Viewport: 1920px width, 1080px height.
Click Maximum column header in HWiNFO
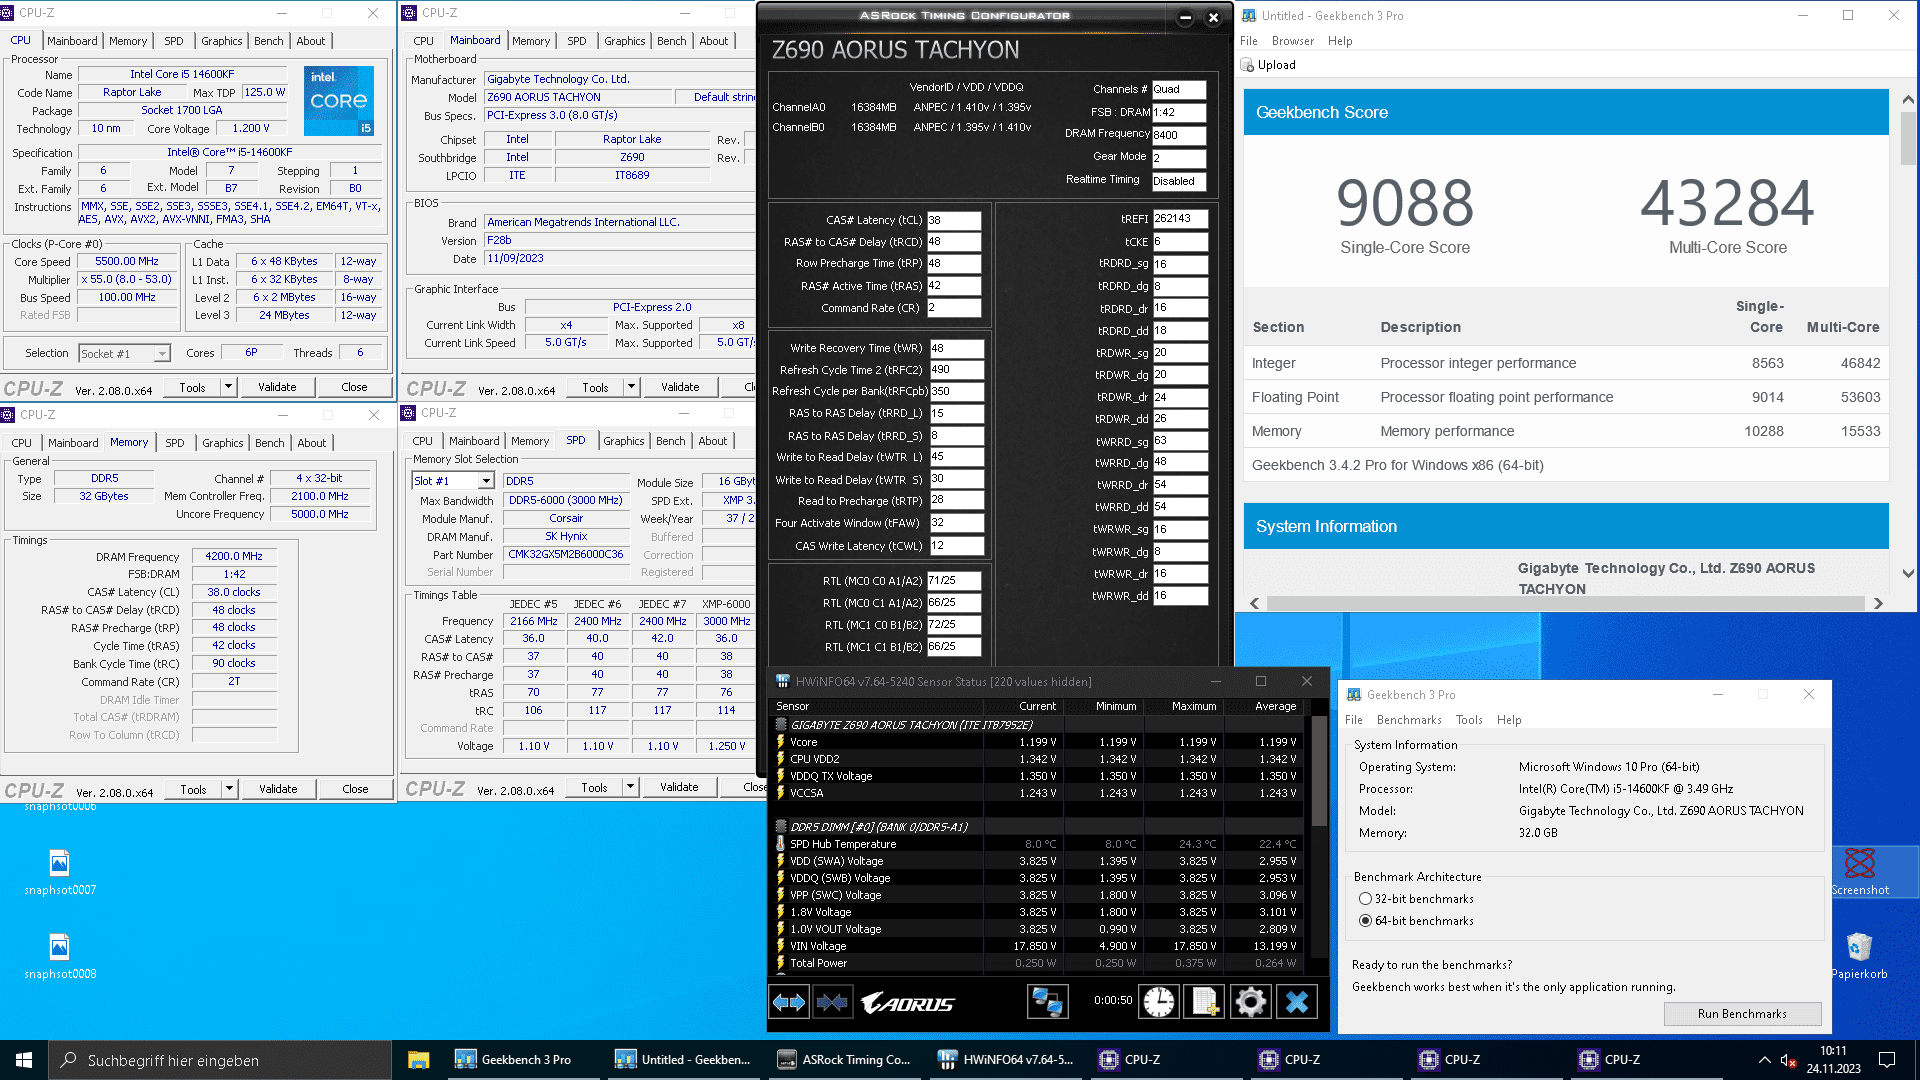click(1194, 706)
